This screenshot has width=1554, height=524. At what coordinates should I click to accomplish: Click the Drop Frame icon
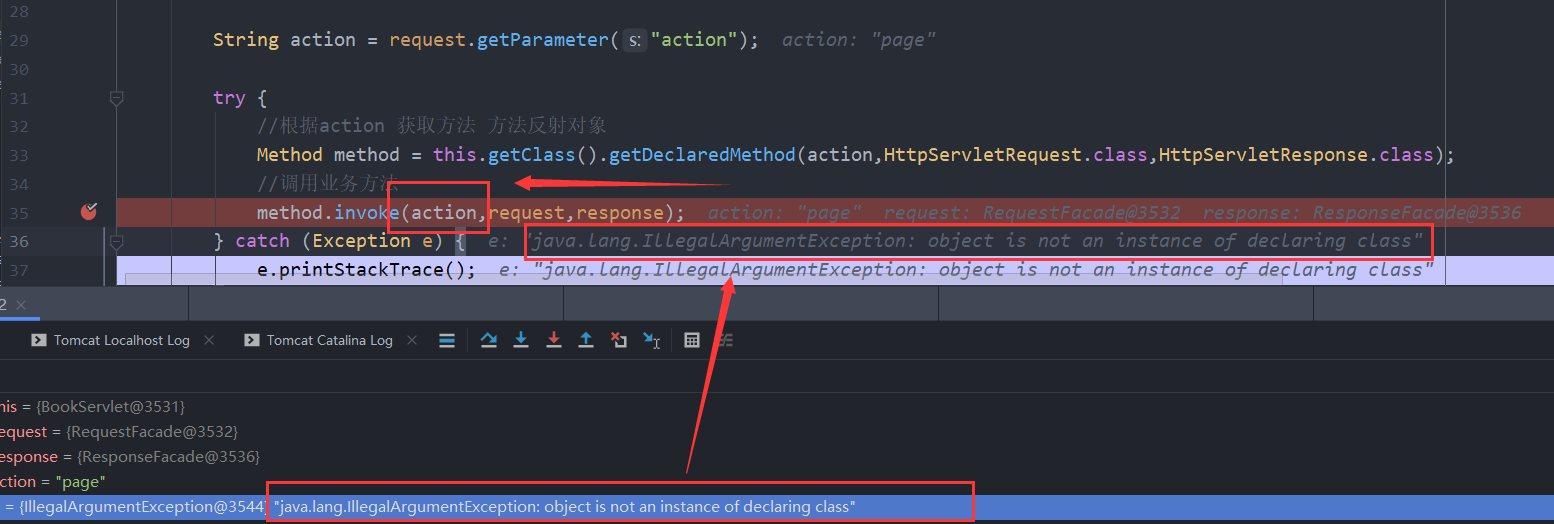tap(619, 340)
